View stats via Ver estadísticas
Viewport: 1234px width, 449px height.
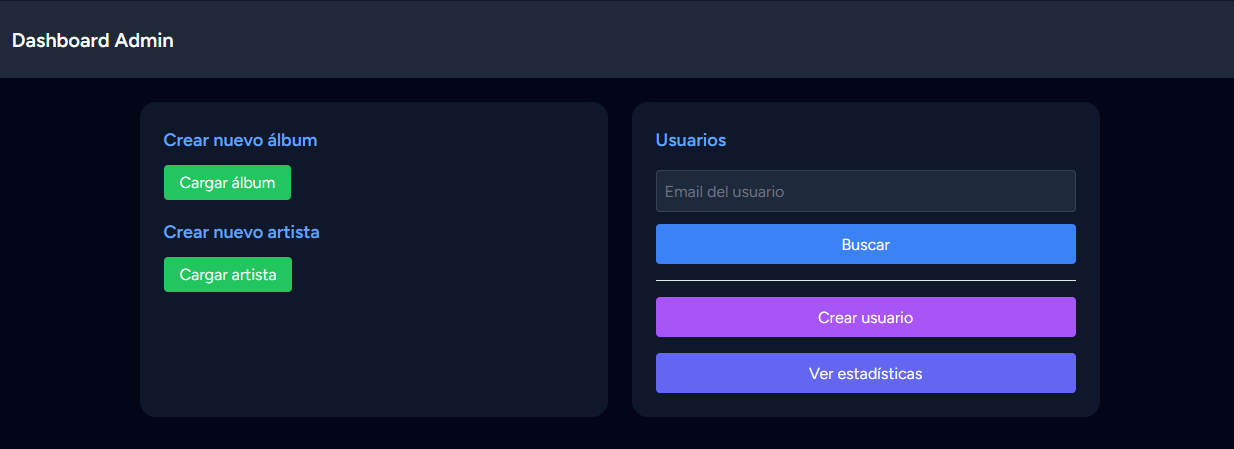tap(865, 373)
